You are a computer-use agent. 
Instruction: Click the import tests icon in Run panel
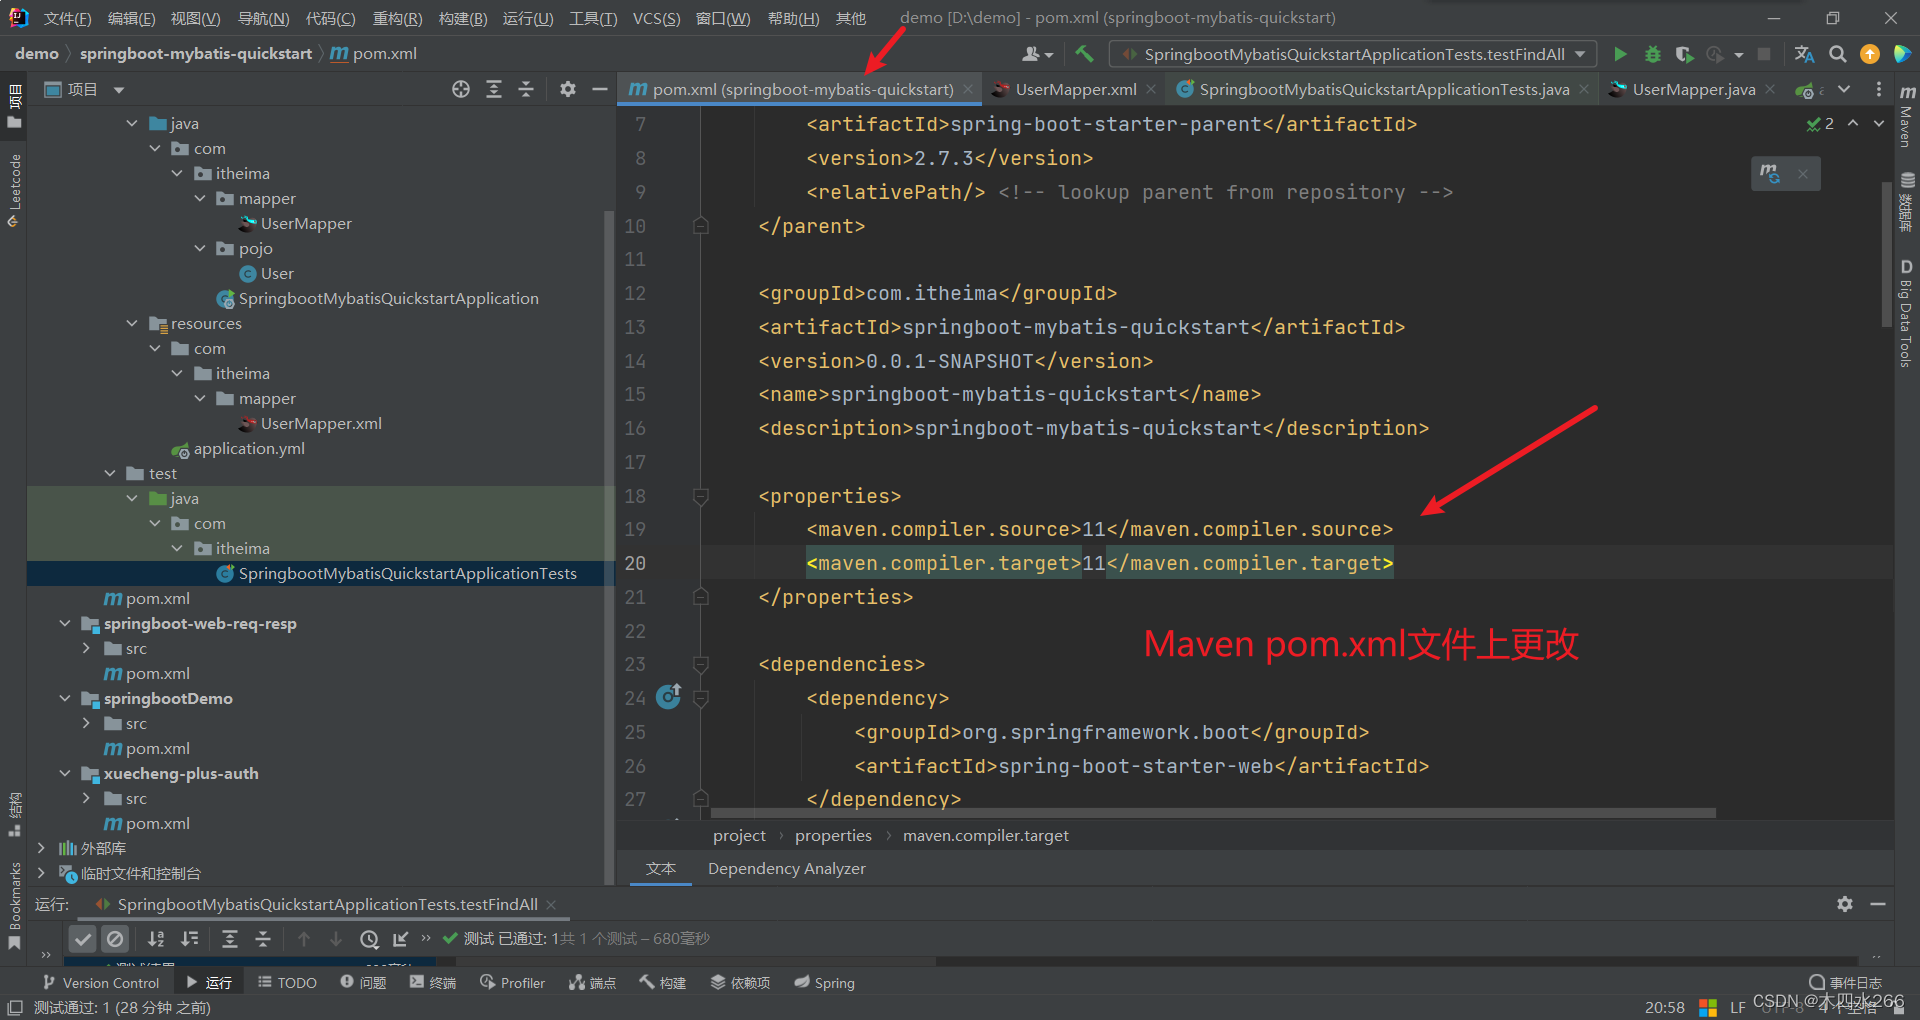pyautogui.click(x=401, y=938)
